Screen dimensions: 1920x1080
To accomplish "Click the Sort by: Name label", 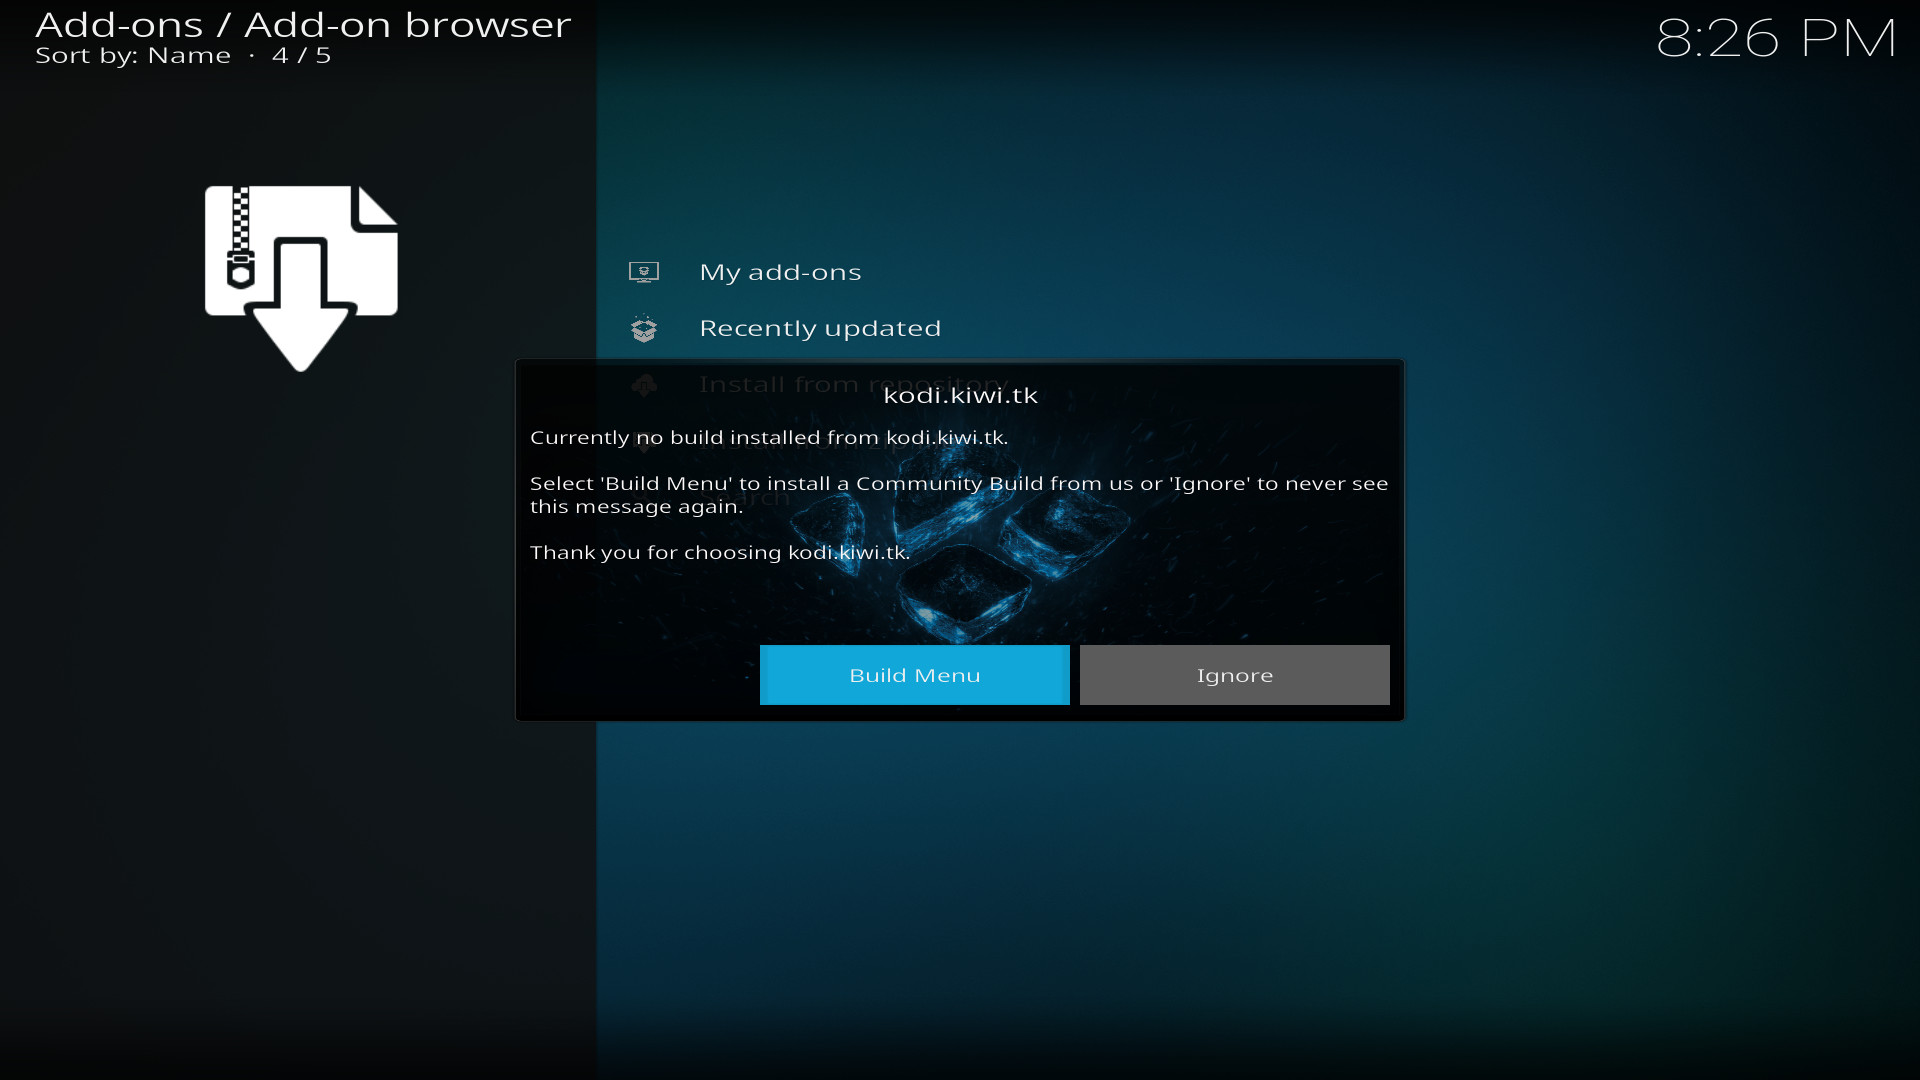I will click(133, 56).
